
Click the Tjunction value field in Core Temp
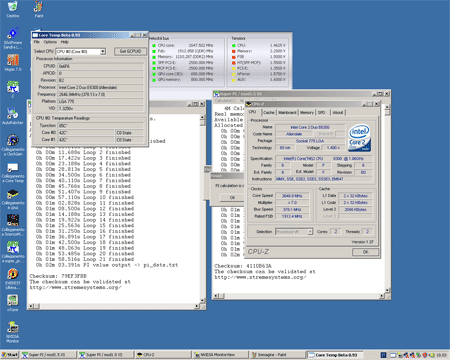101,126
